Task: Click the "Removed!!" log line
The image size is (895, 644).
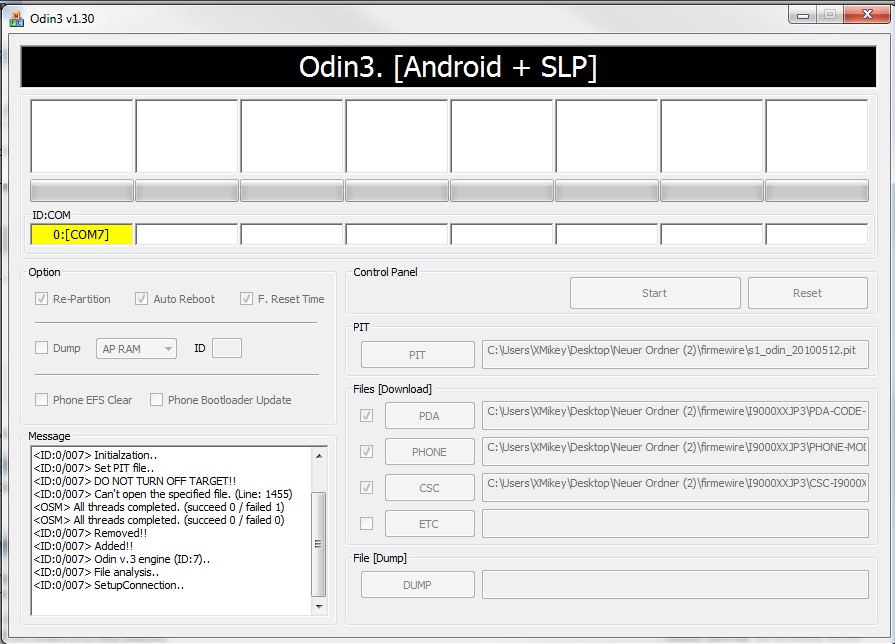Action: pos(90,533)
